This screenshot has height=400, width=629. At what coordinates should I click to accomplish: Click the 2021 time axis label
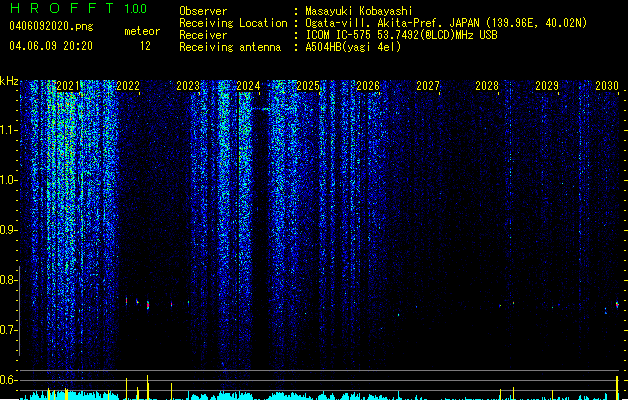(68, 86)
